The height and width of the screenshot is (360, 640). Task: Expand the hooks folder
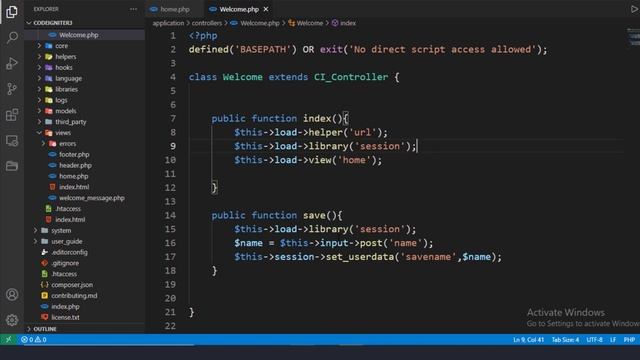[64, 67]
